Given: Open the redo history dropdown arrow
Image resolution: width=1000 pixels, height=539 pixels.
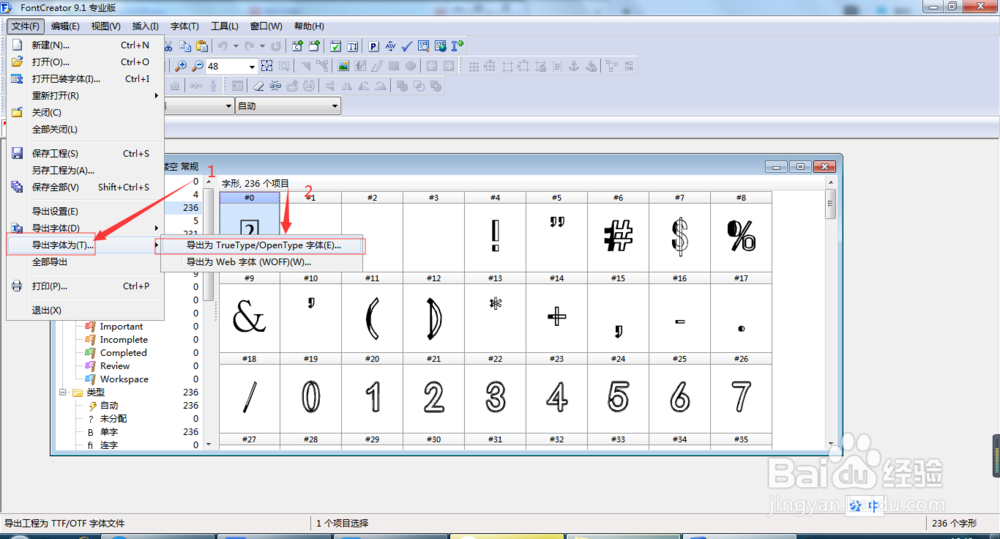Looking at the screenshot, I should 262,46.
